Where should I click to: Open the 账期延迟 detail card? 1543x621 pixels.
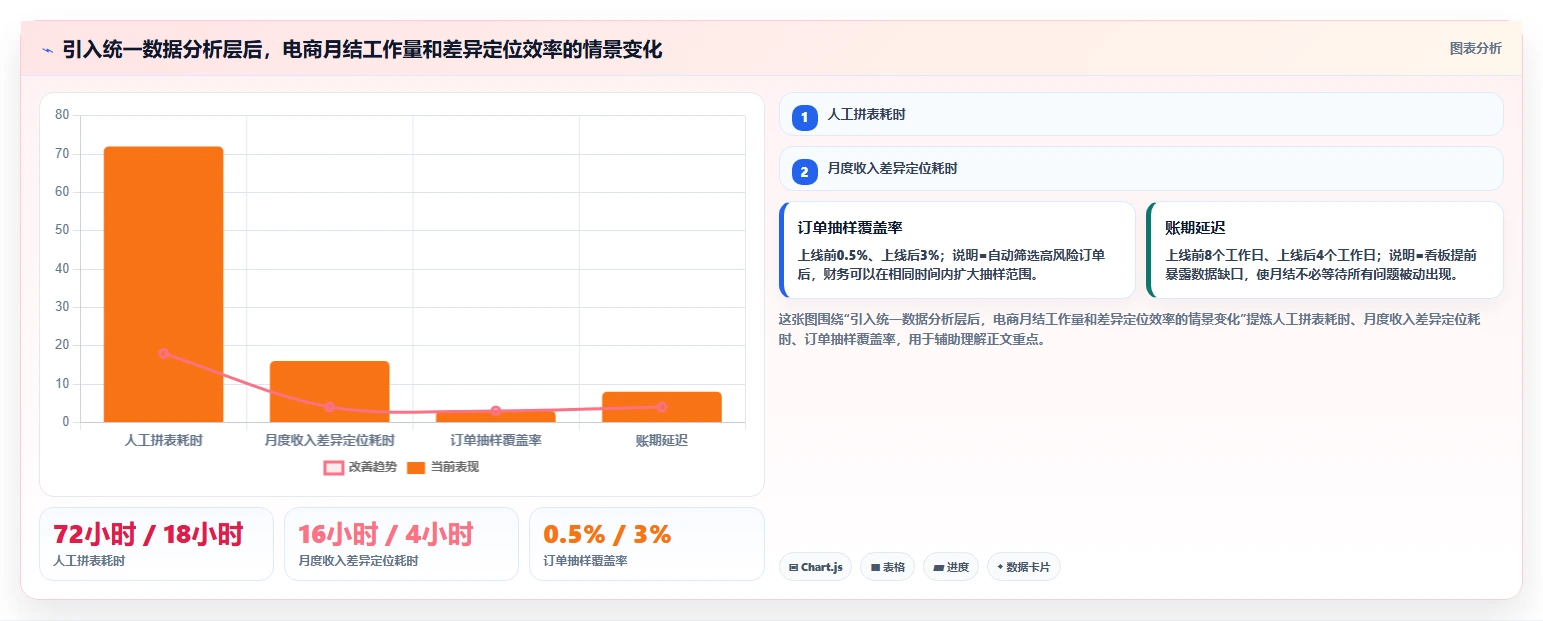(x=1325, y=250)
